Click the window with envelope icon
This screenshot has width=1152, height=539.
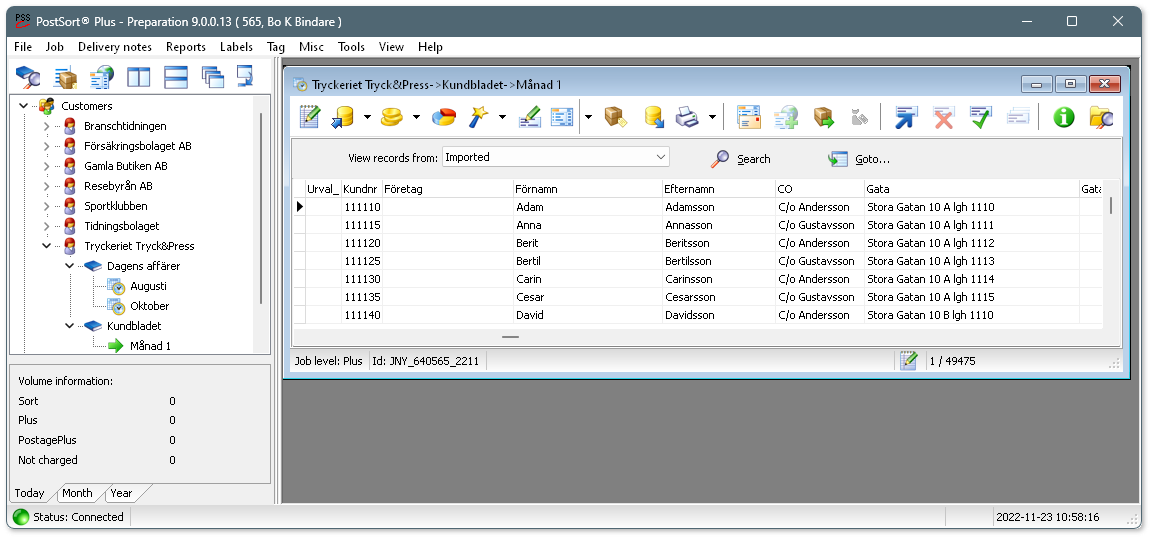pos(749,117)
